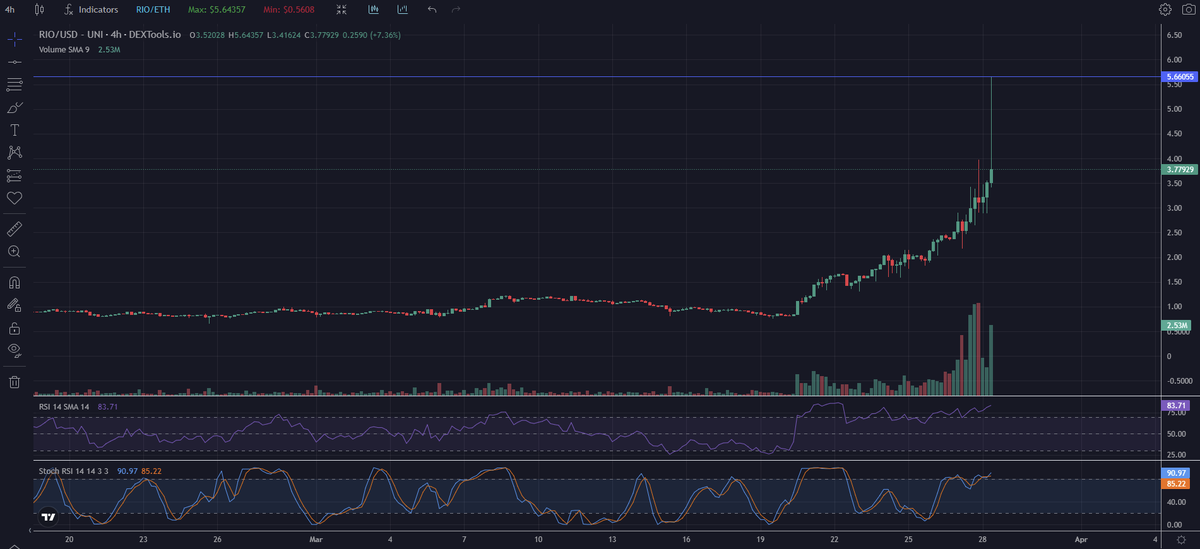Toggle magnet snapping mode

[14, 282]
